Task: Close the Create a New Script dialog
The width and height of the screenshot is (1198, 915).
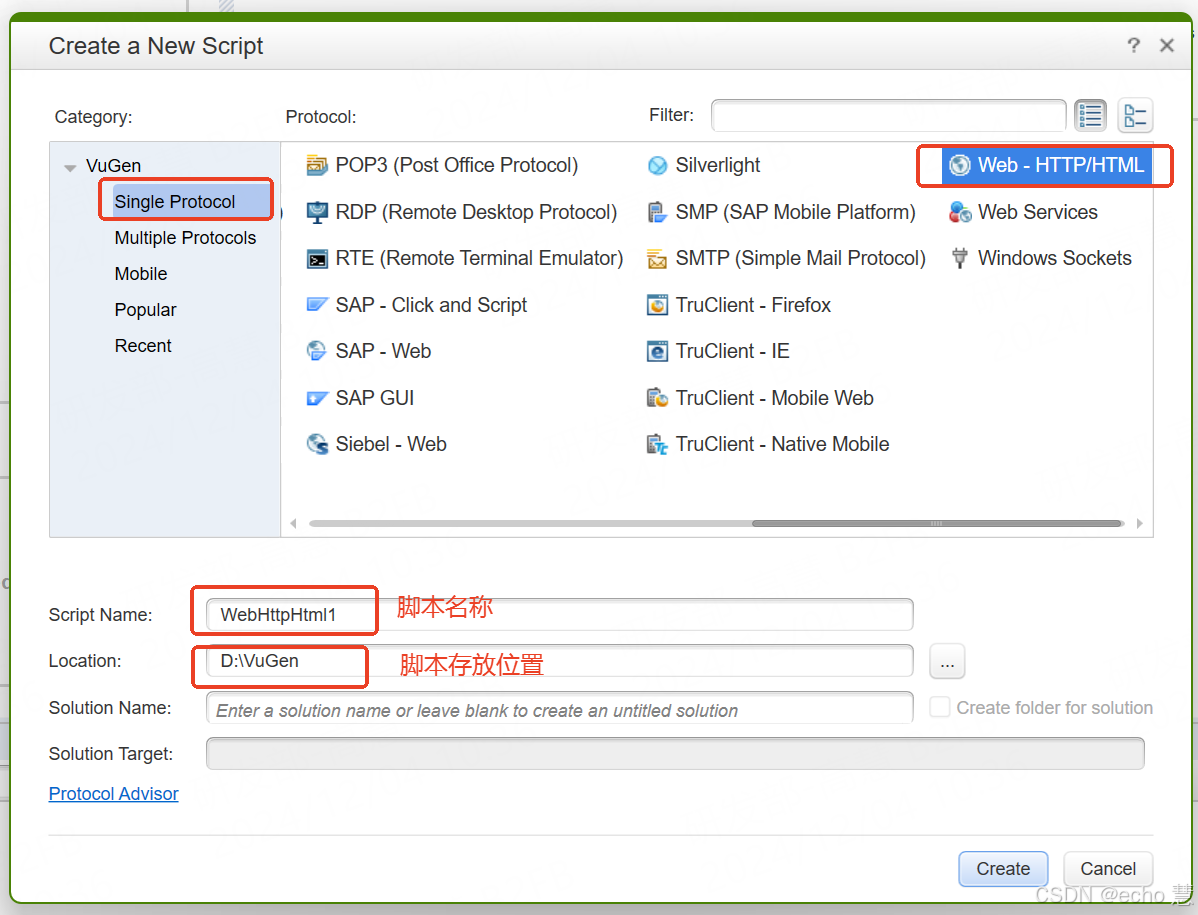Action: click(1167, 46)
